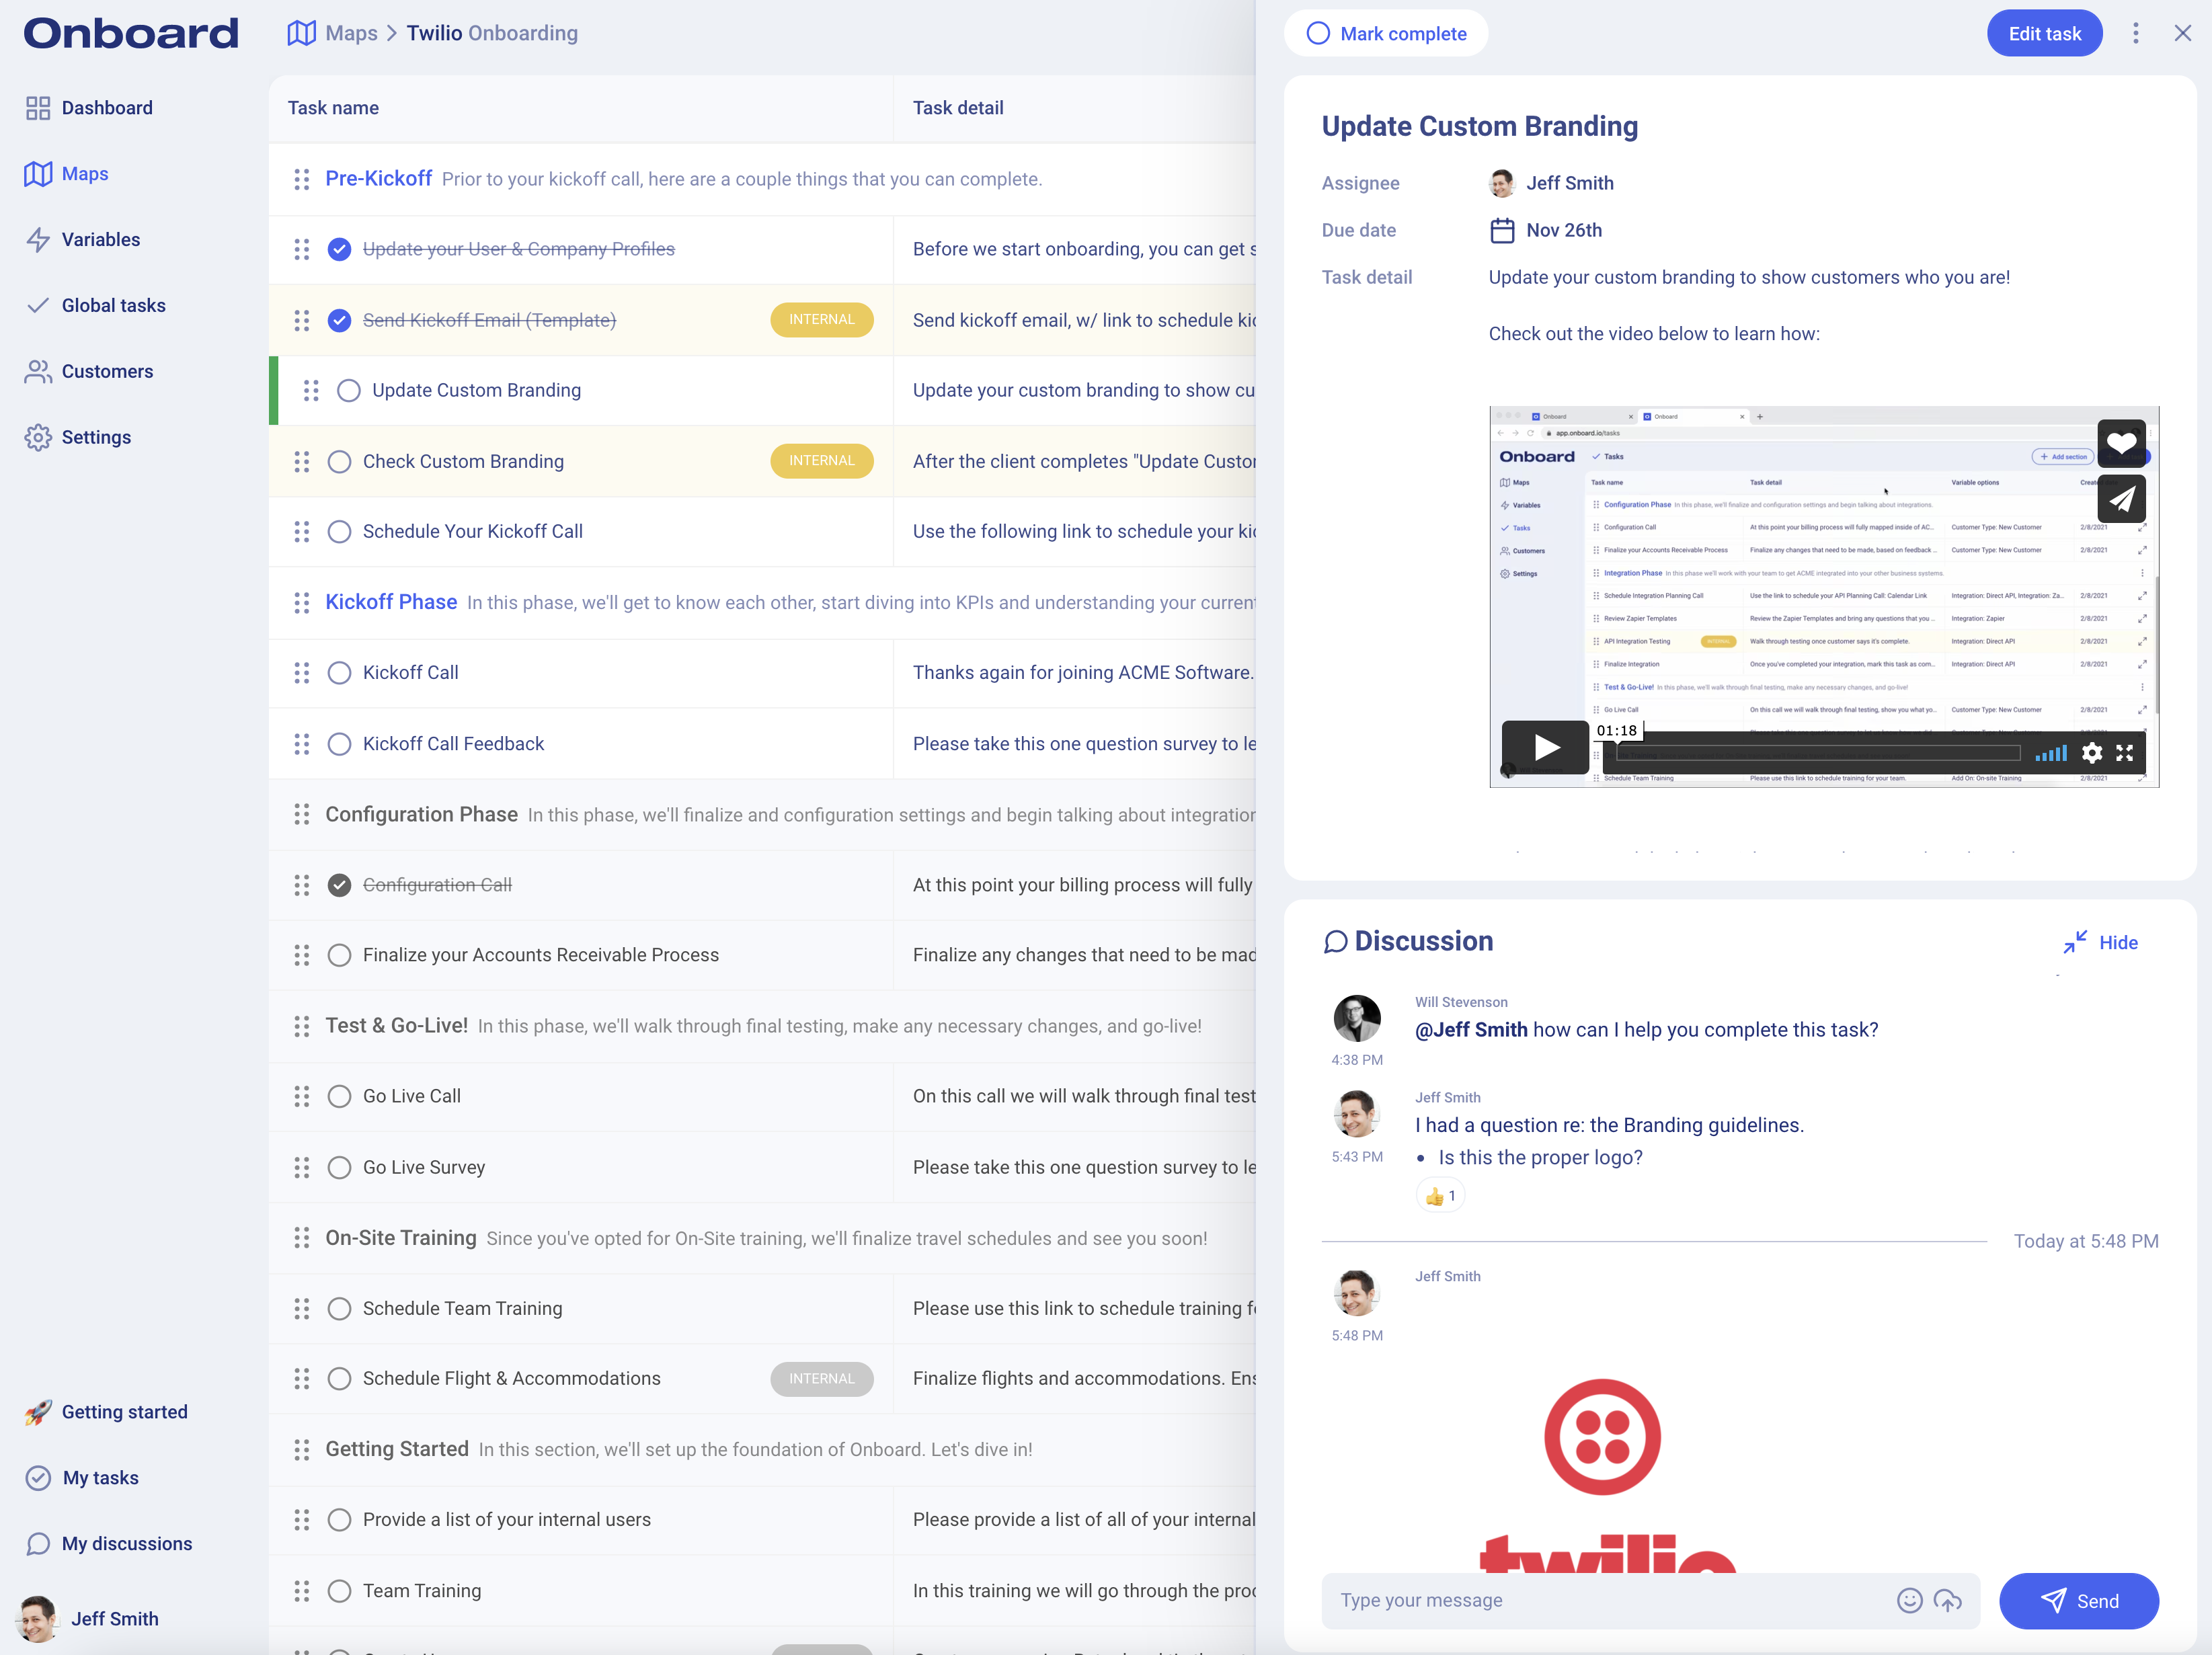This screenshot has width=2212, height=1655.
Task: Open three-dot more options menu in task panel
Action: coord(2135,34)
